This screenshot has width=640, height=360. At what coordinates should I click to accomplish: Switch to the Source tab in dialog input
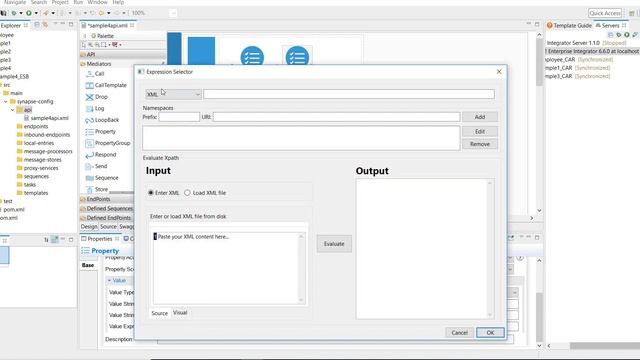click(x=160, y=313)
